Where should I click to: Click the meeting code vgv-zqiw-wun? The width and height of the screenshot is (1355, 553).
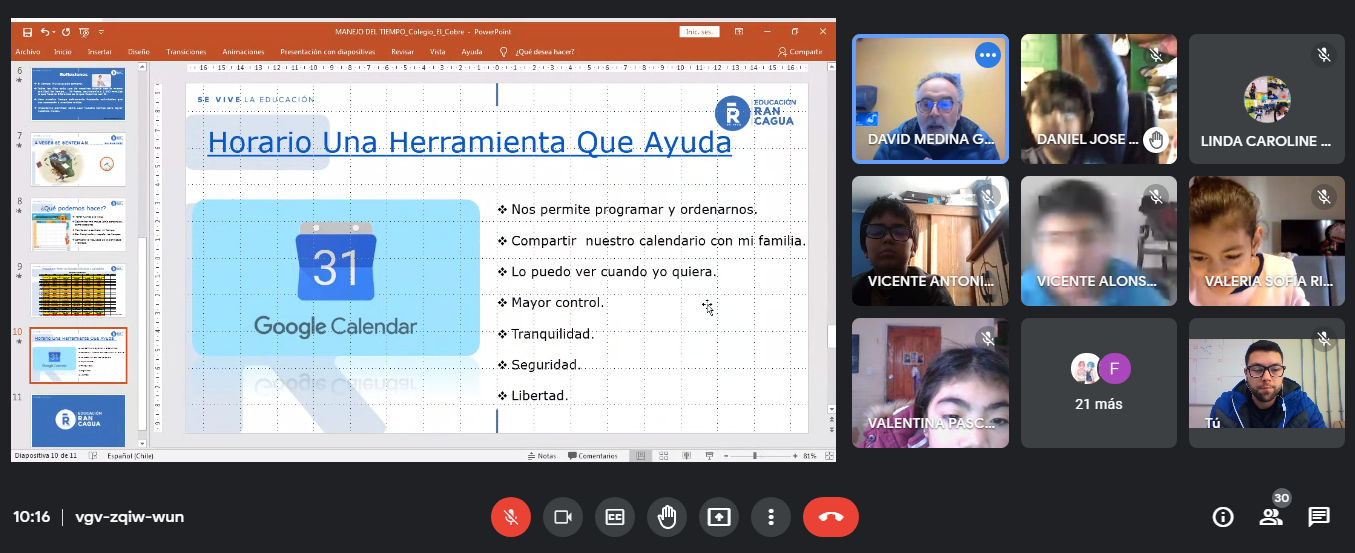[x=130, y=517]
